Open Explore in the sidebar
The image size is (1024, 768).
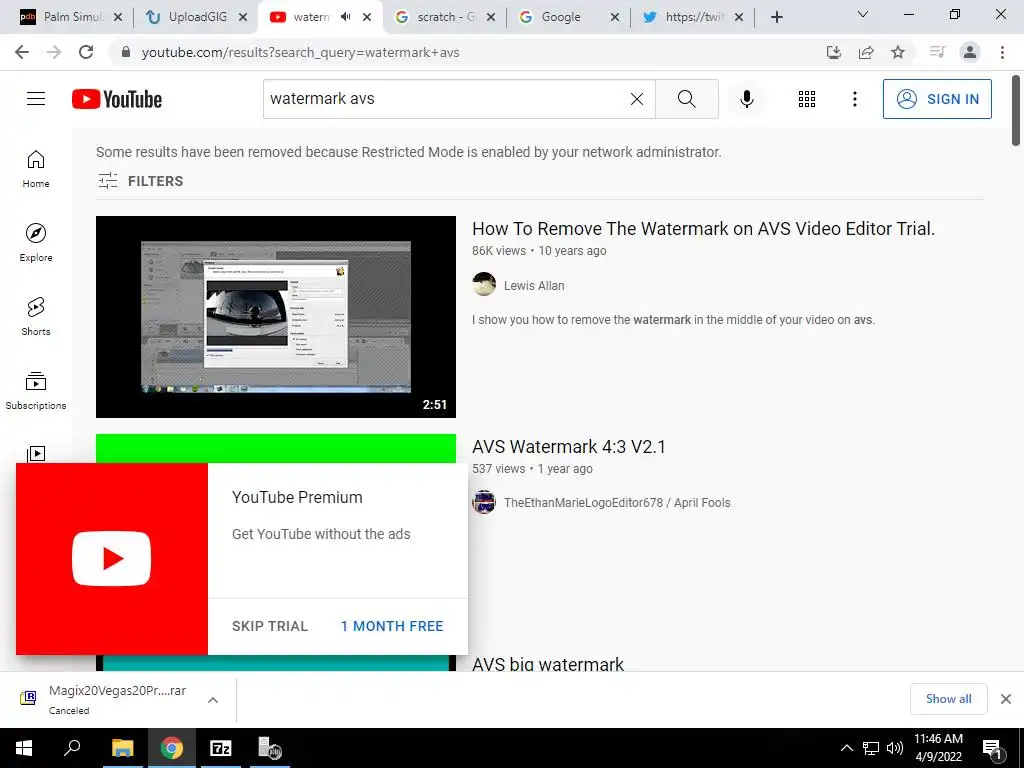(x=36, y=242)
